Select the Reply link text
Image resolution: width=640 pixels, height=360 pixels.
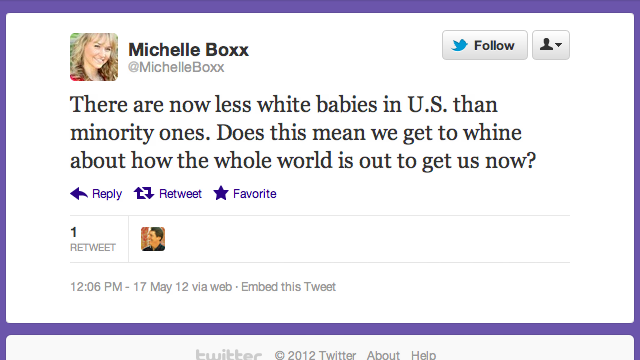107,194
